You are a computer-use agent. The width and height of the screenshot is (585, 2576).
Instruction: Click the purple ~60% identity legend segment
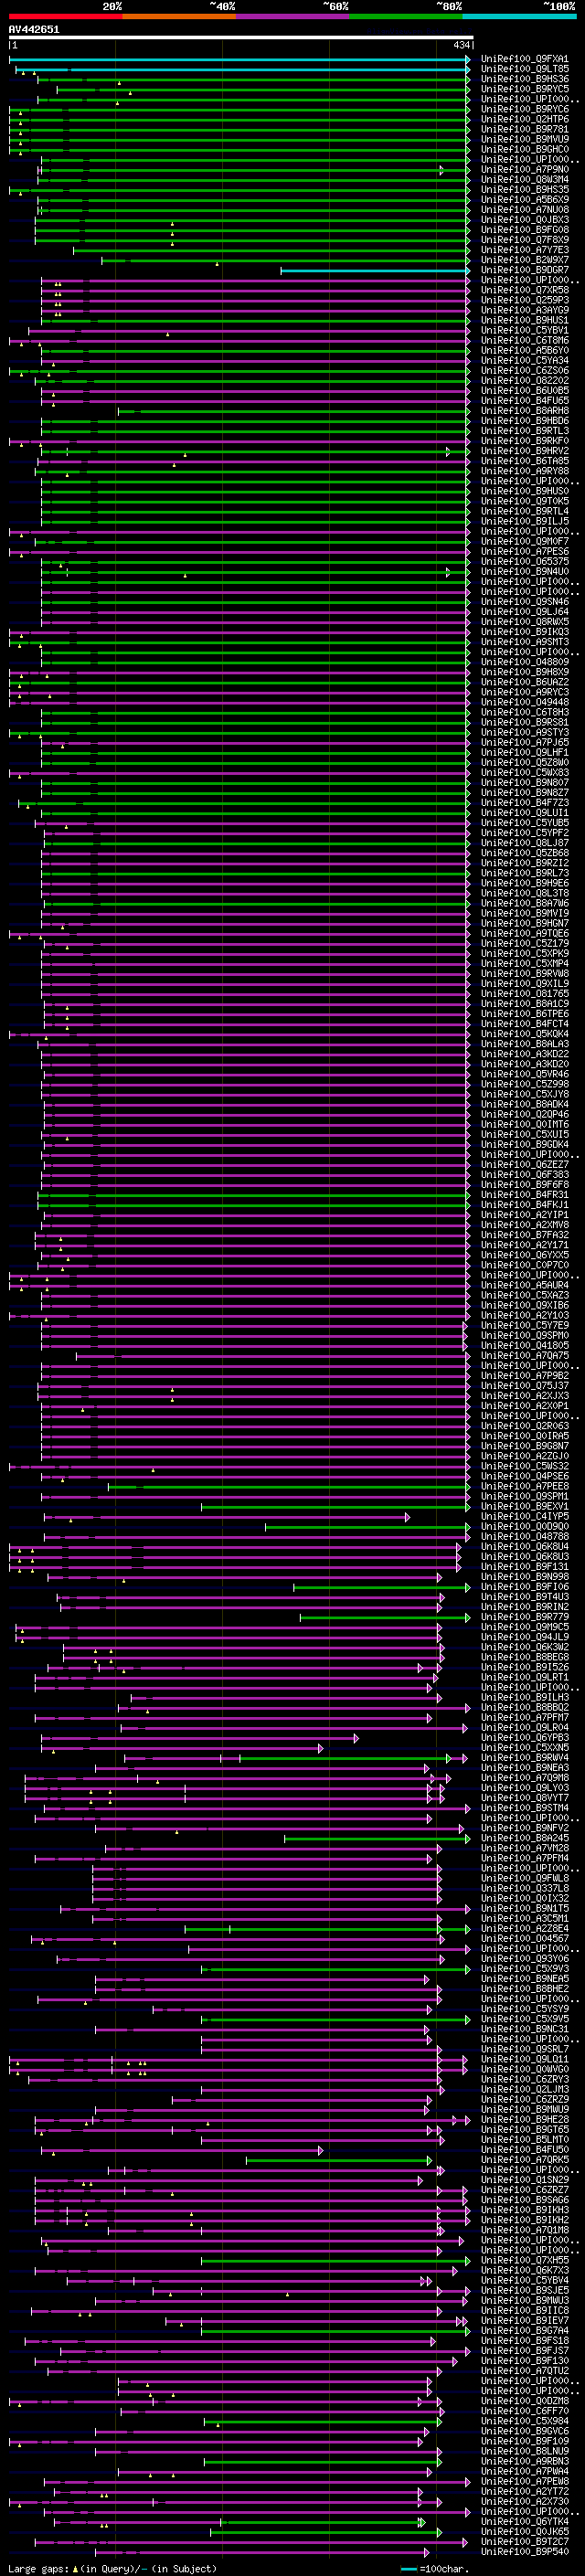point(293,17)
